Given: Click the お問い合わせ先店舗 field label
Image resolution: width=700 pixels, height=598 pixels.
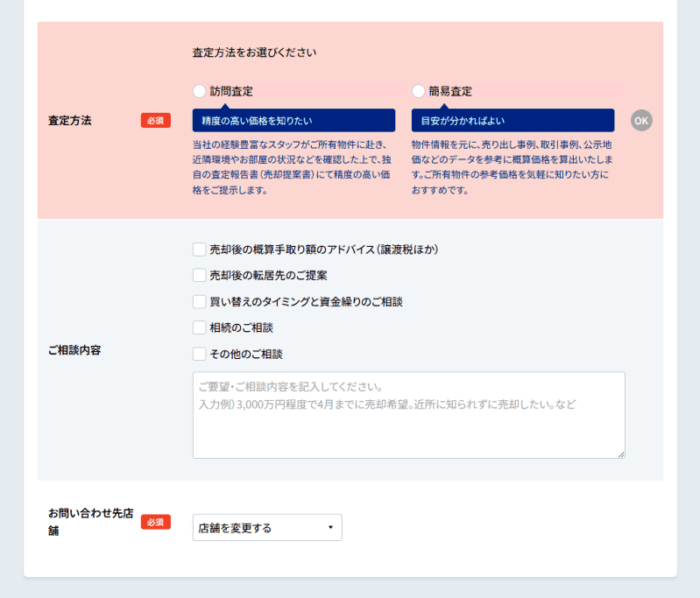Looking at the screenshot, I should (x=91, y=522).
